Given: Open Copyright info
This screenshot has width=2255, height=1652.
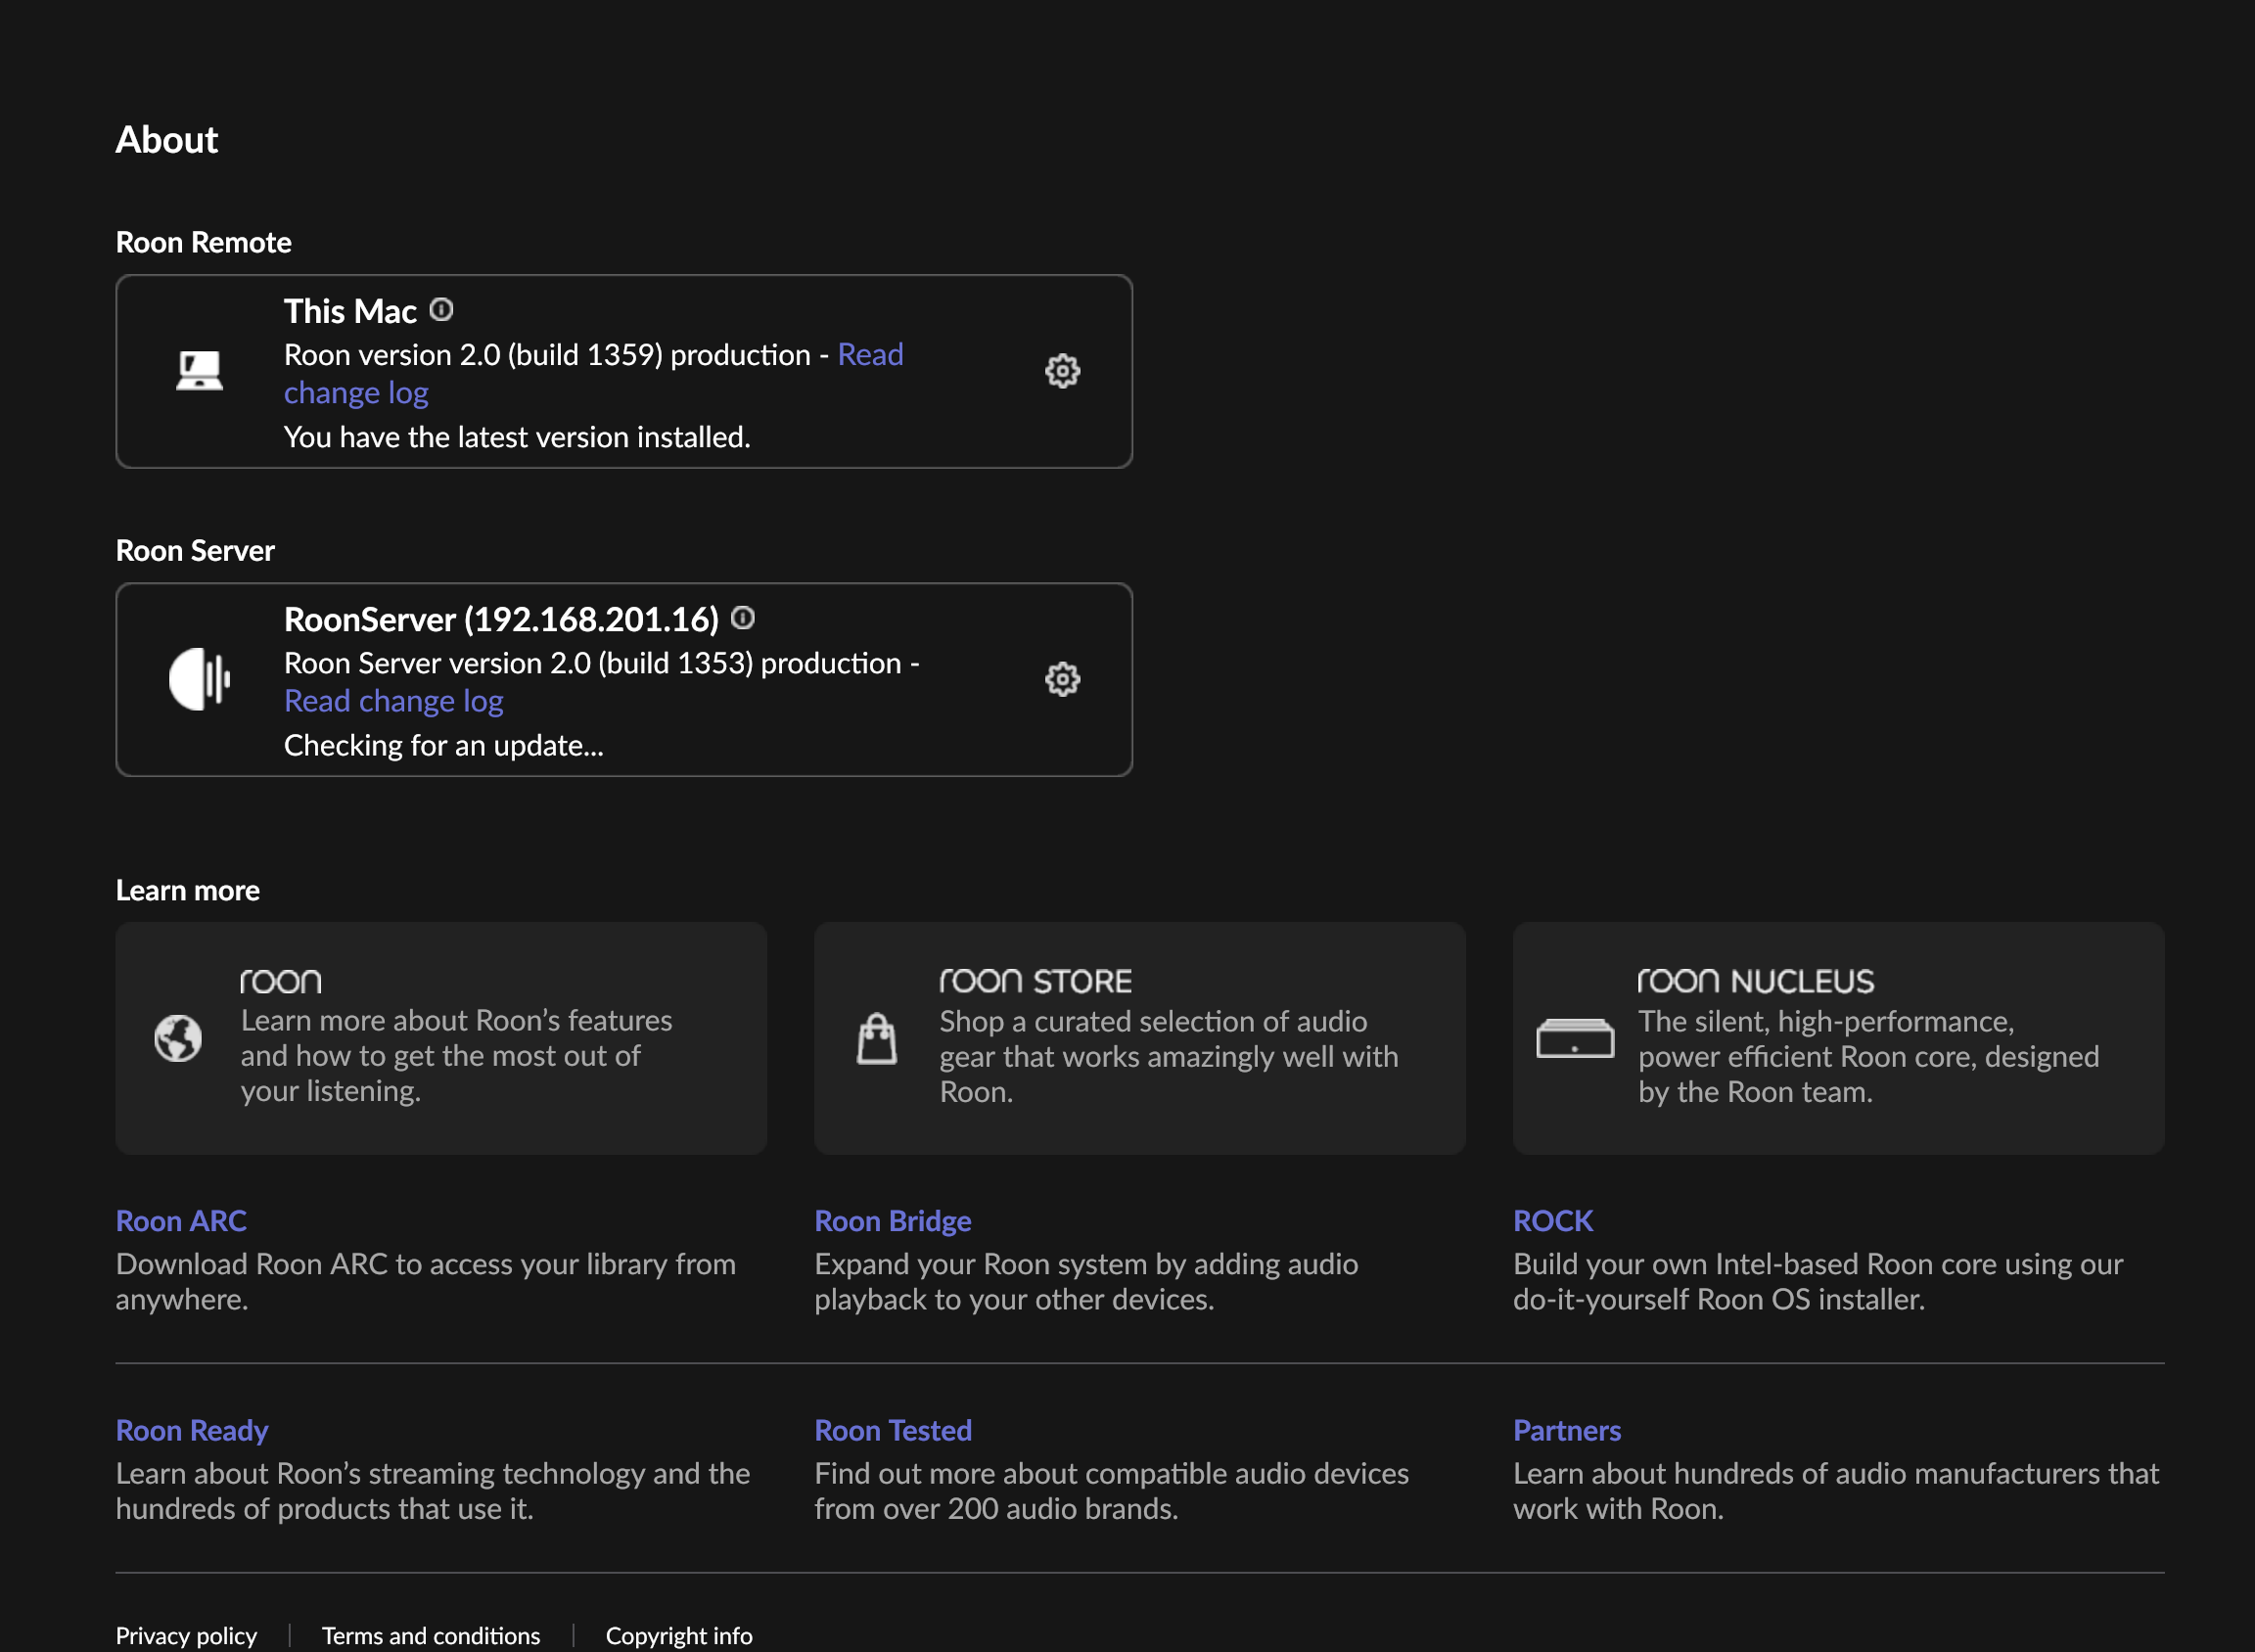Looking at the screenshot, I should [x=679, y=1635].
